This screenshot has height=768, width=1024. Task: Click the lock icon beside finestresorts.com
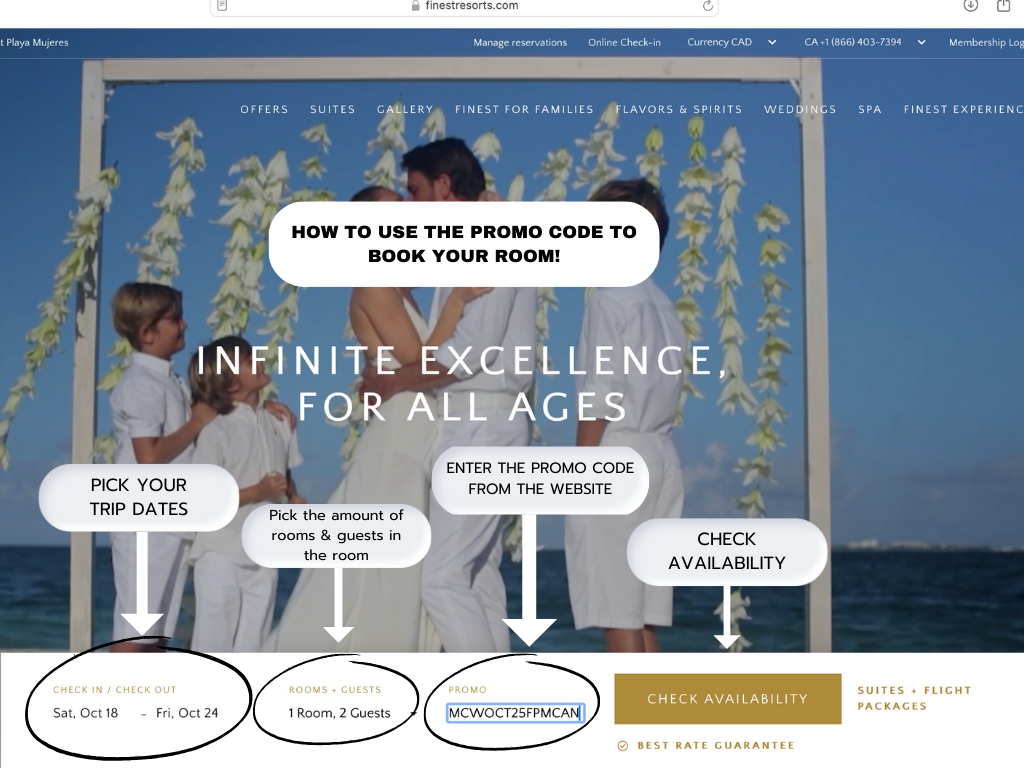[415, 6]
